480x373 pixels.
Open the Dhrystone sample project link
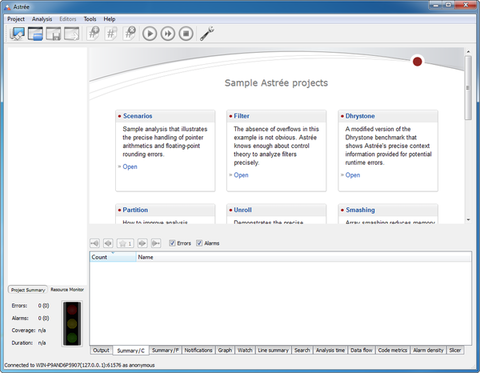(353, 175)
